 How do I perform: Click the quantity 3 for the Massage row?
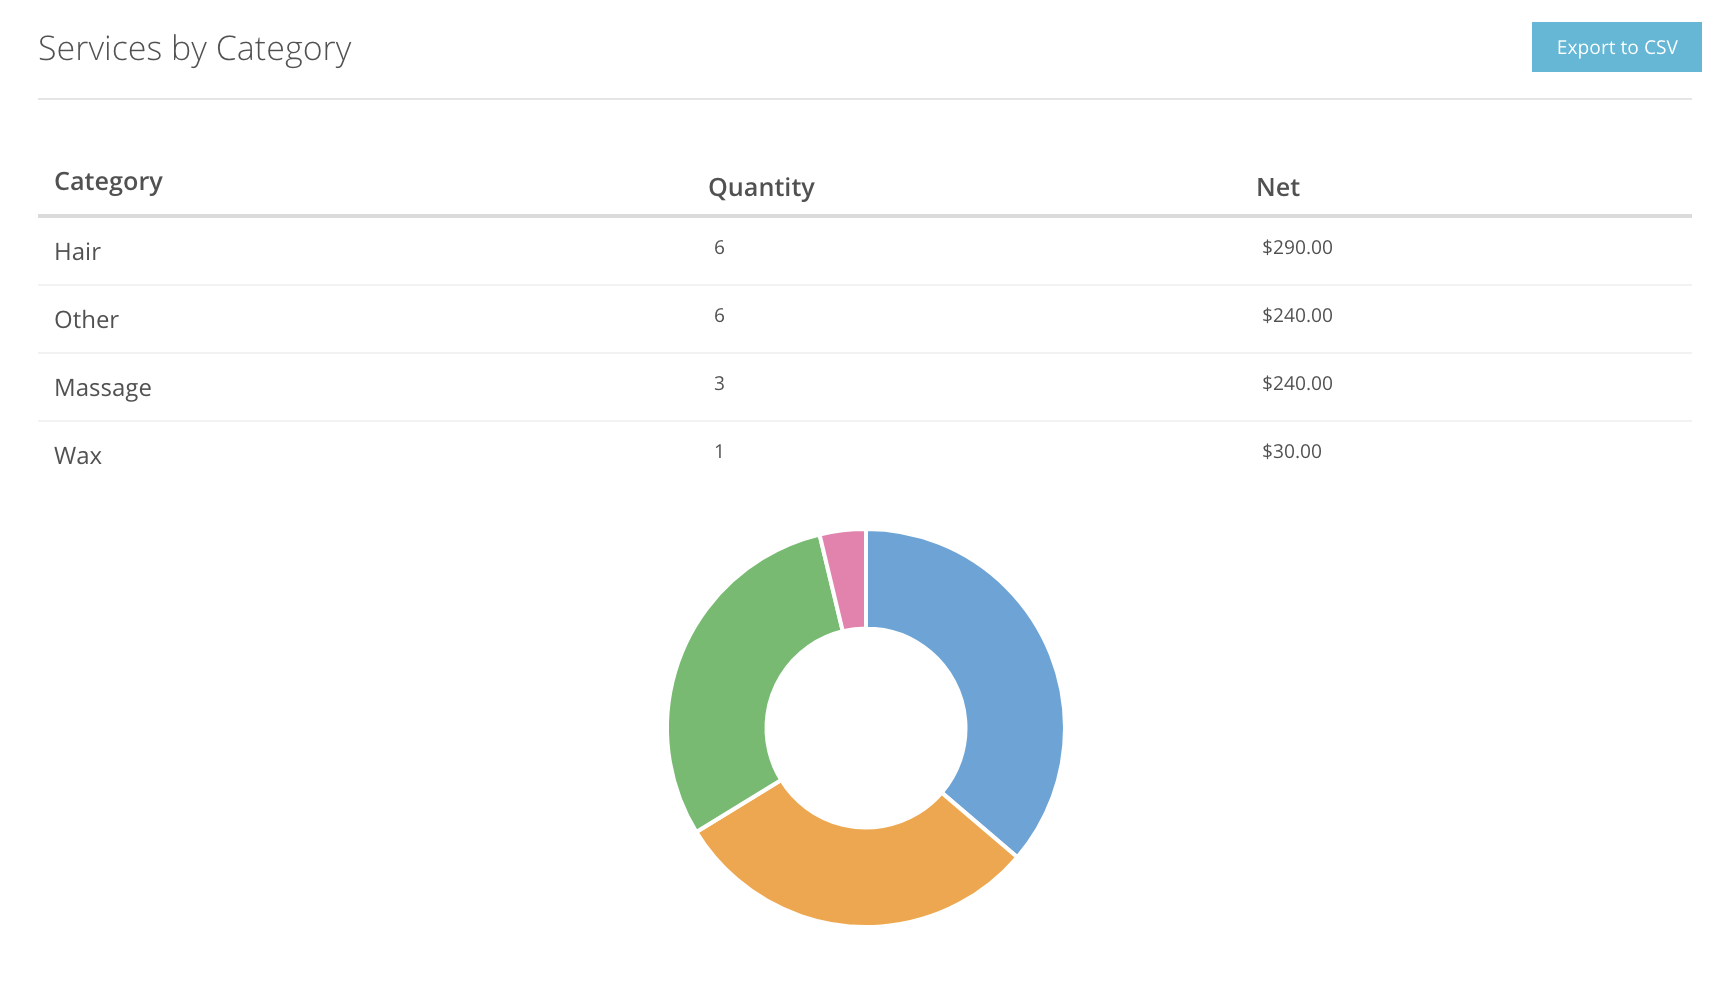(x=719, y=383)
